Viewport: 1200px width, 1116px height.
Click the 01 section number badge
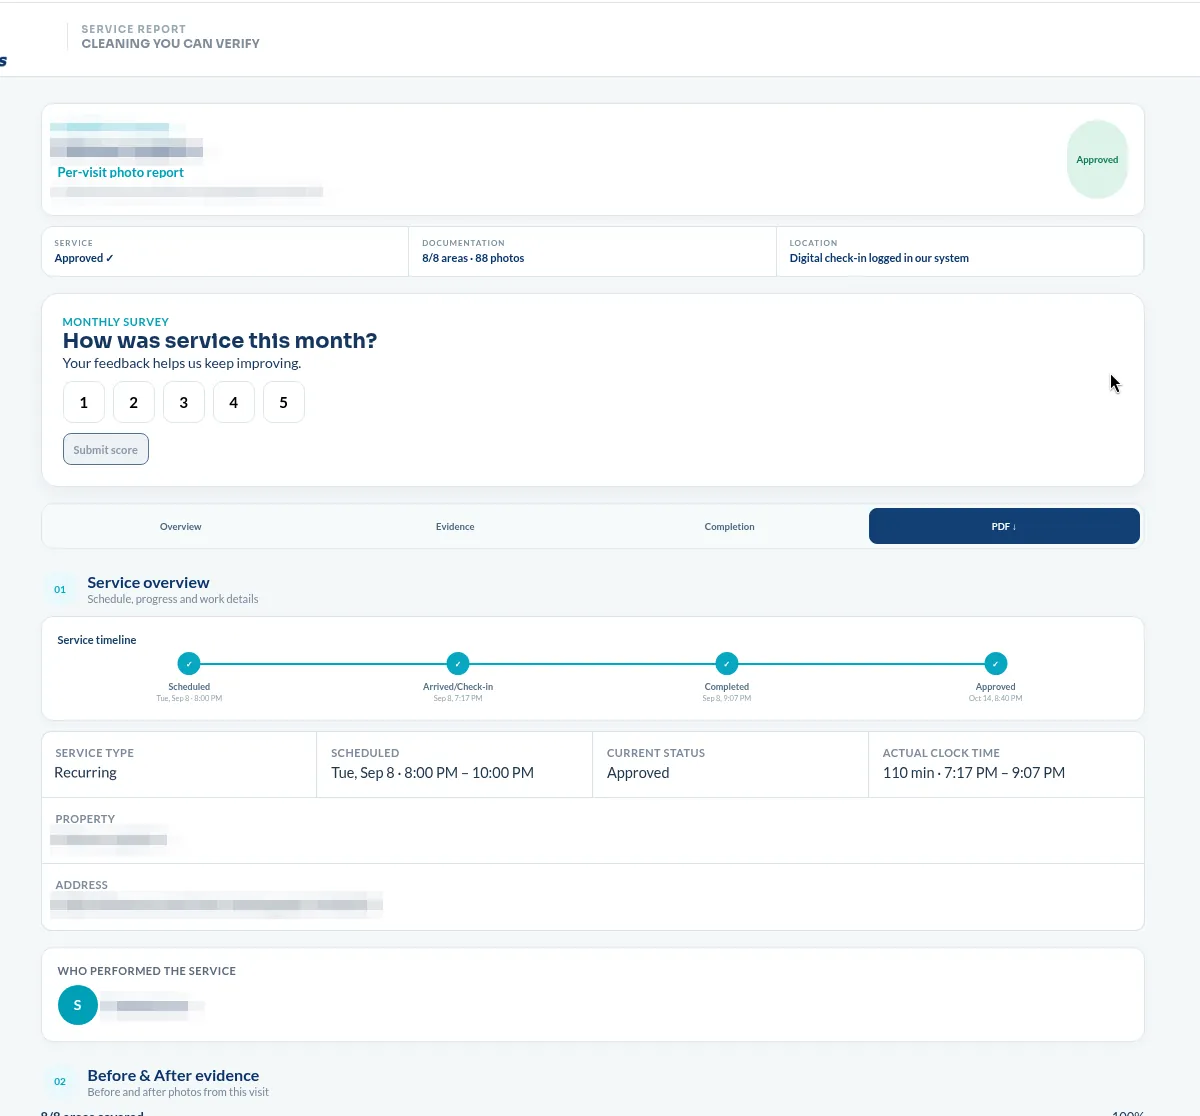(60, 589)
